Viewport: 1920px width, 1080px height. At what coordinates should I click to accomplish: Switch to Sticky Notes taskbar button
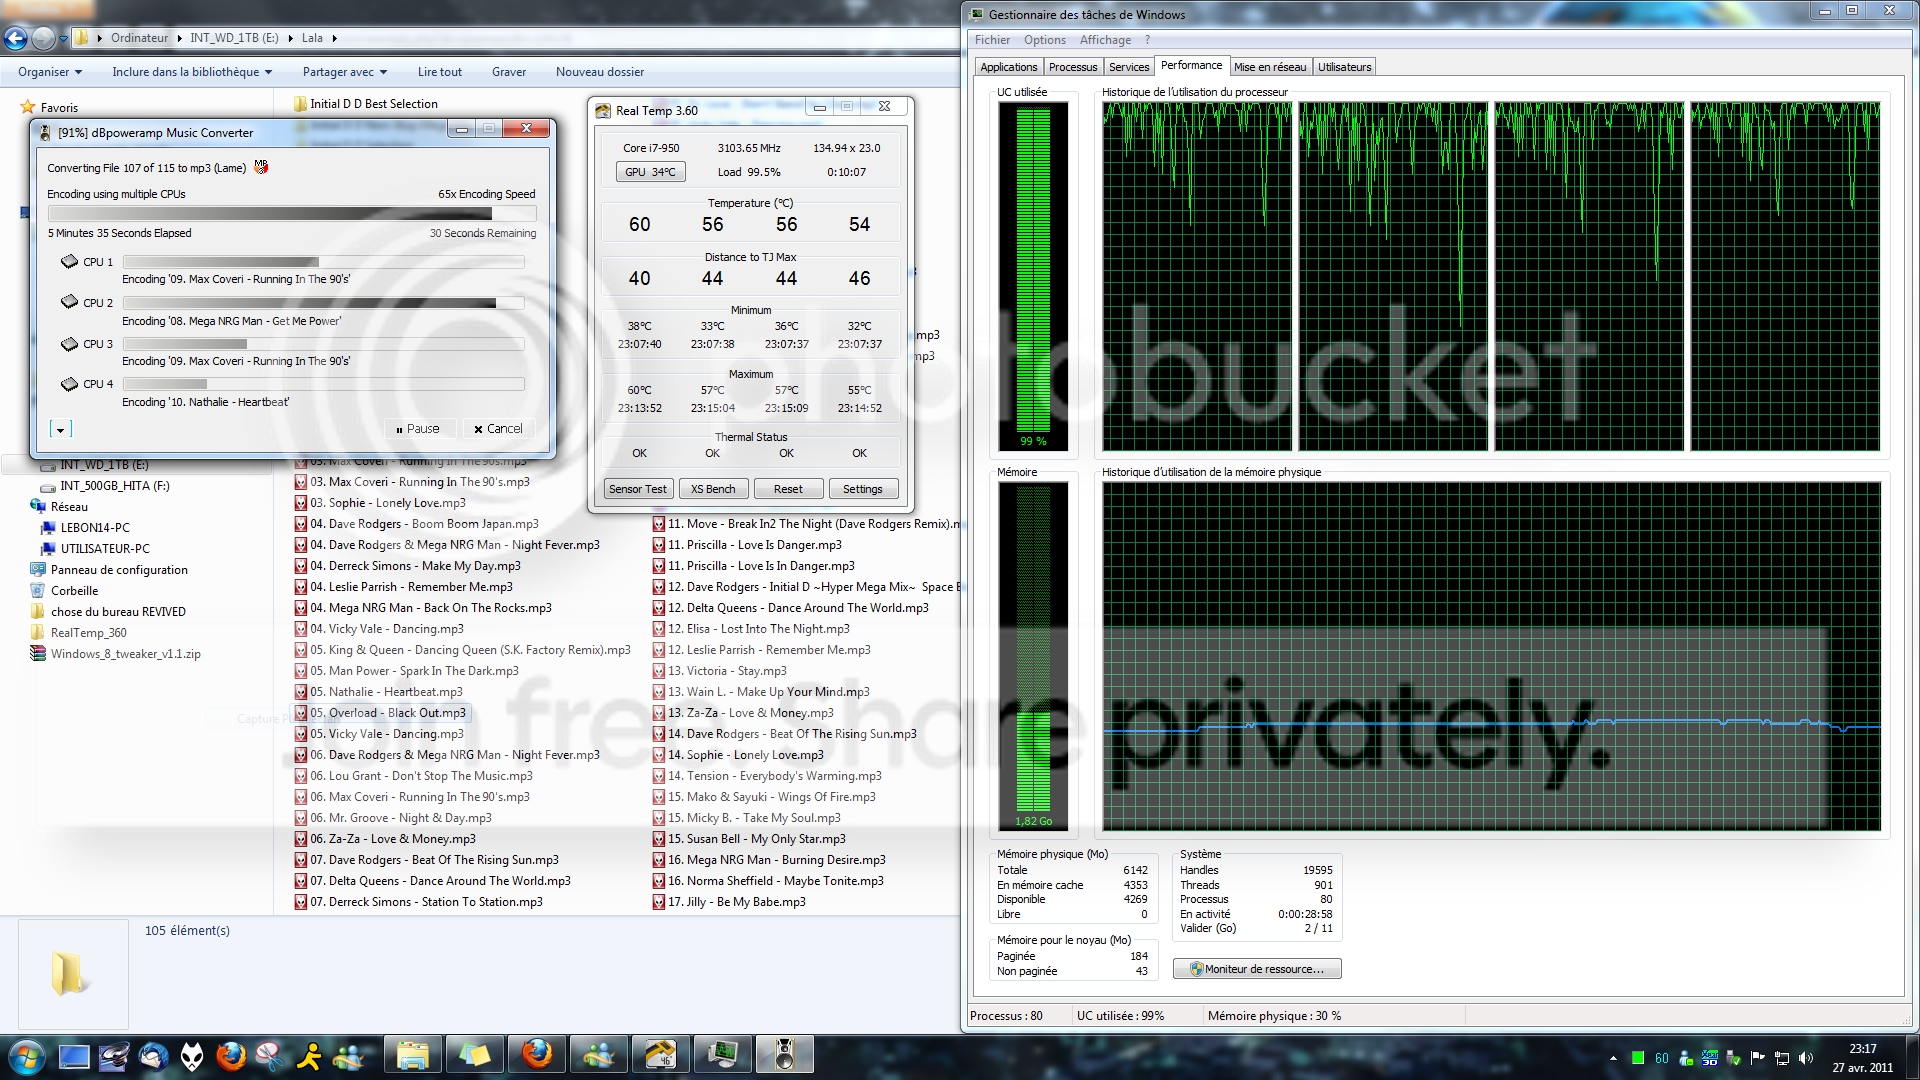475,1055
